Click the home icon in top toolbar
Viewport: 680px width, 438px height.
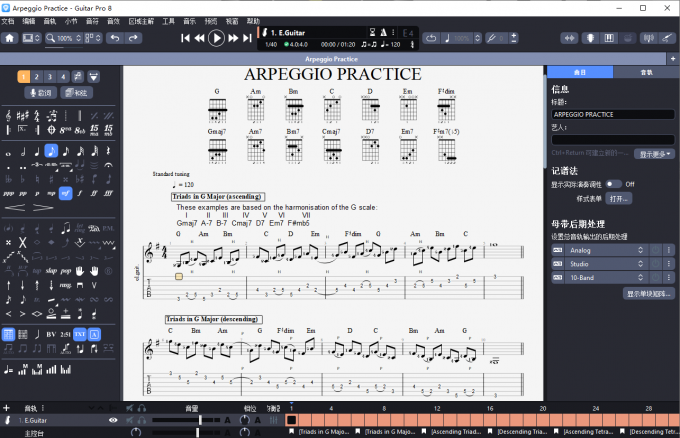point(11,38)
